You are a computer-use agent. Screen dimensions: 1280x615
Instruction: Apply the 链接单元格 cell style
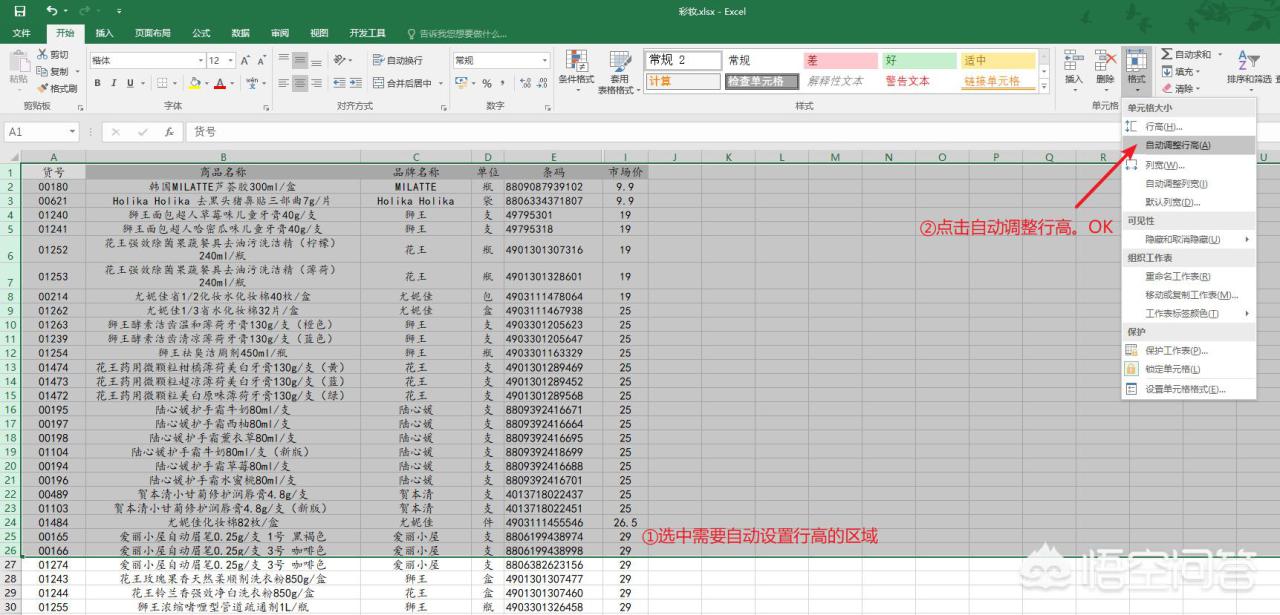[998, 81]
